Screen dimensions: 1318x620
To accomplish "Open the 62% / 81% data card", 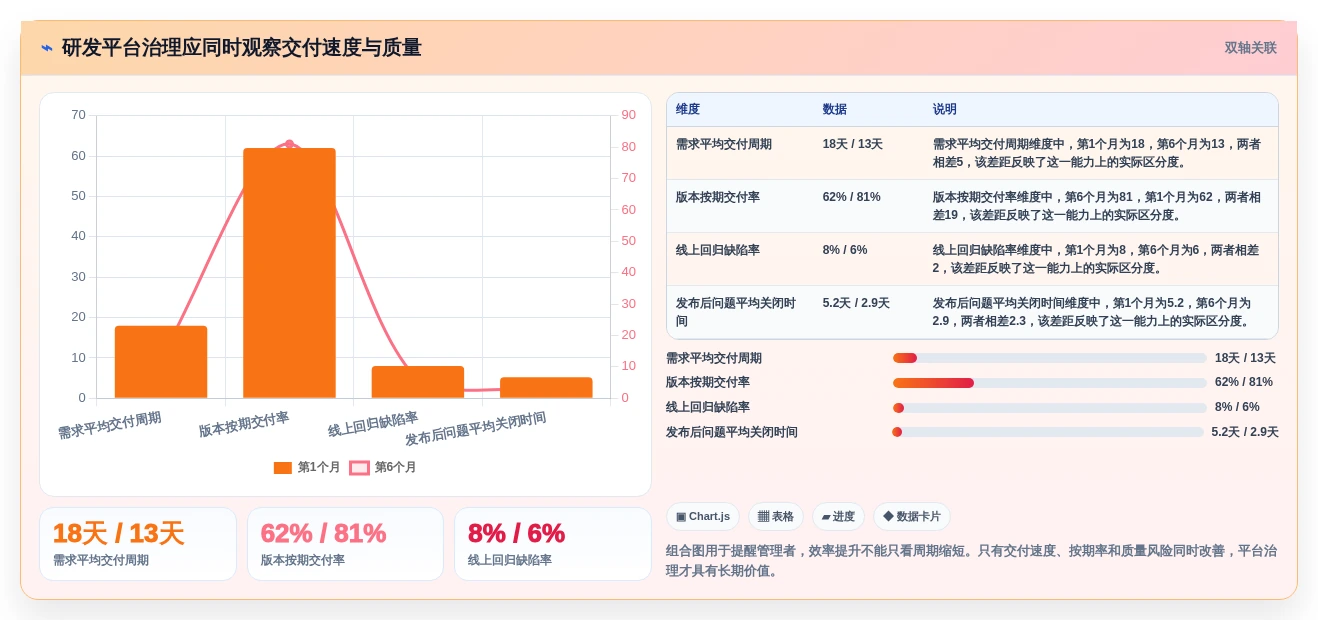I will (345, 544).
